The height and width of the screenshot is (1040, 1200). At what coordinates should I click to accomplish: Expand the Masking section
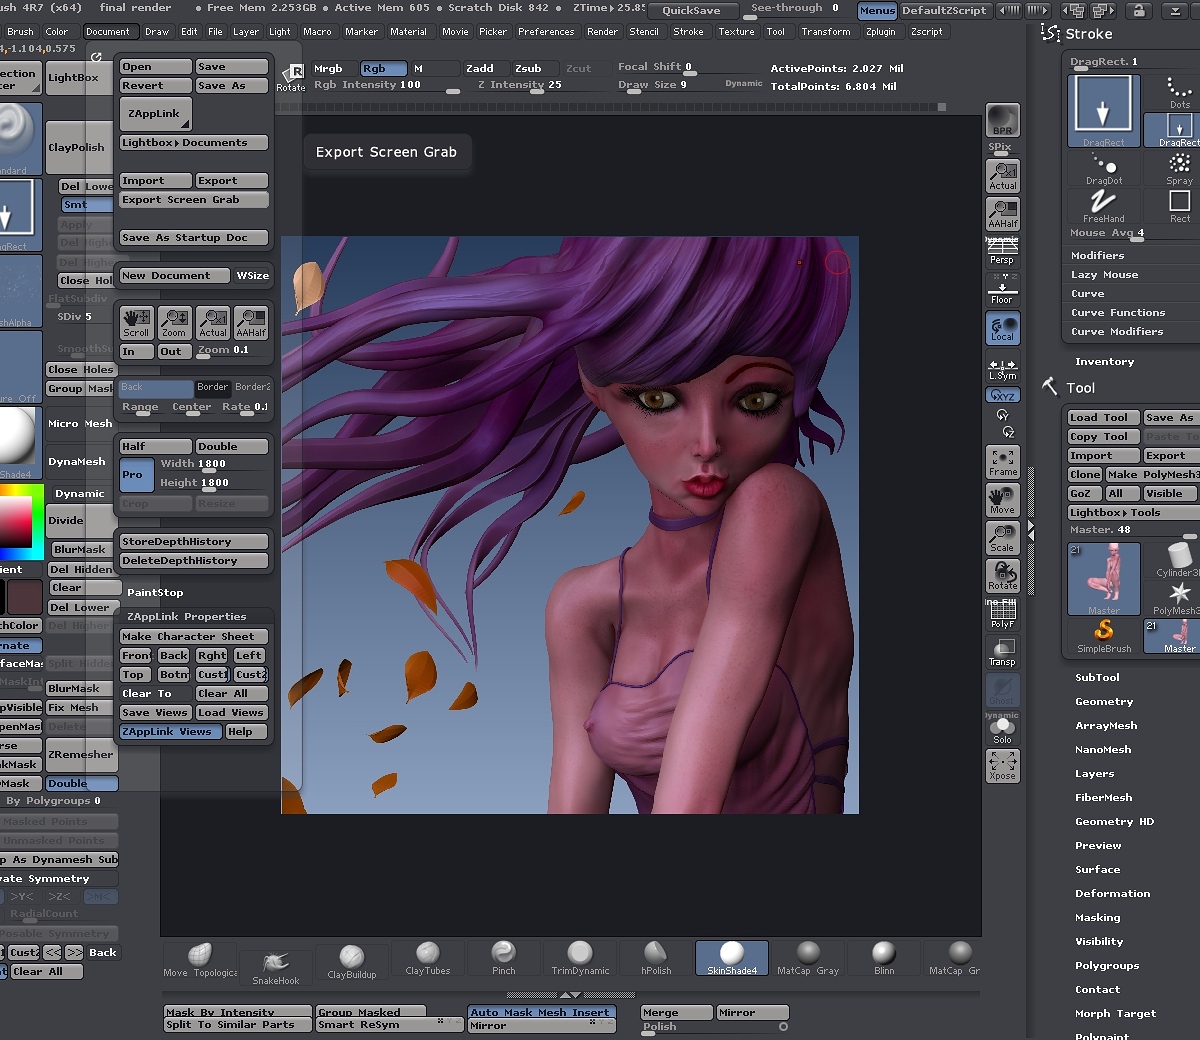tap(1097, 917)
